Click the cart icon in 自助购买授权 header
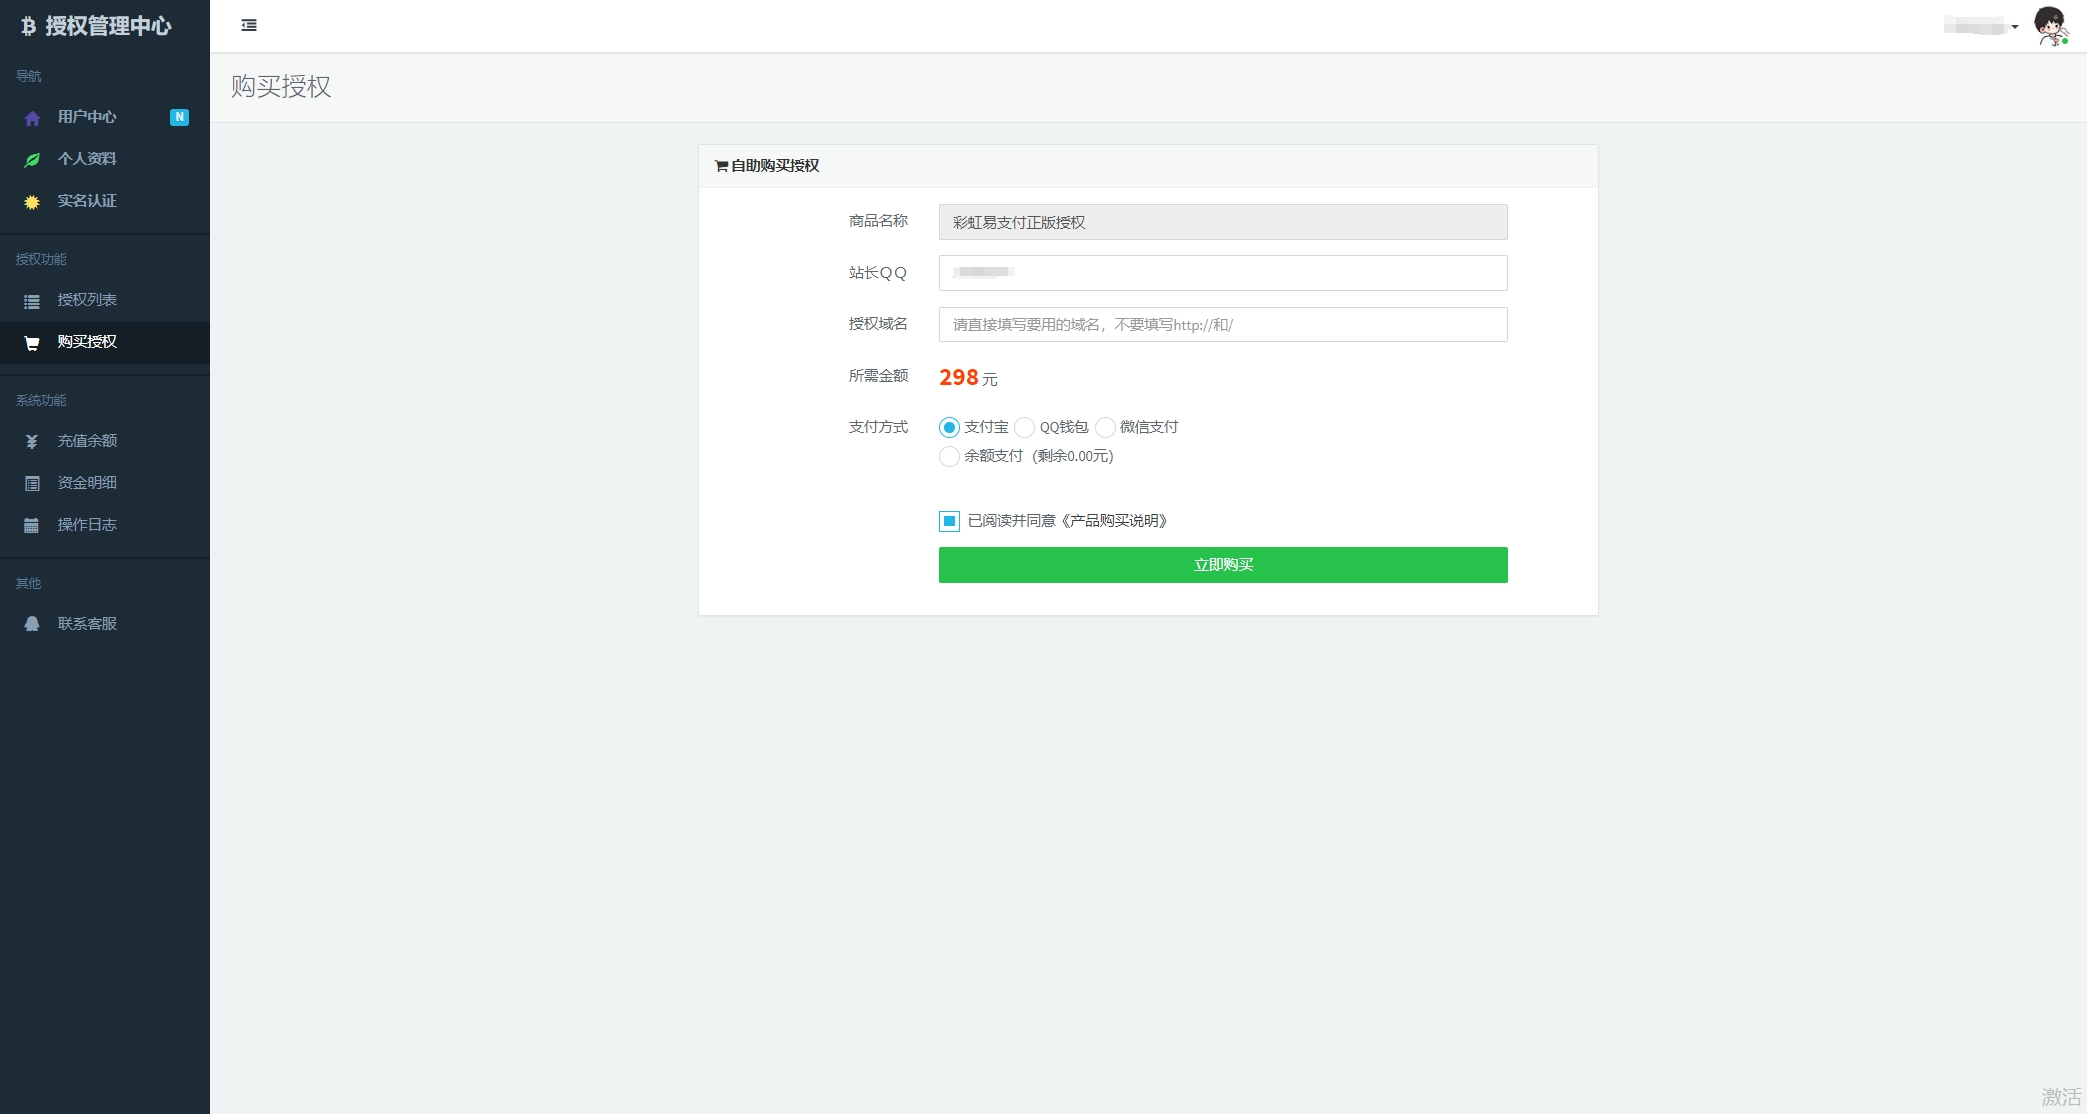Viewport: 2087px width, 1114px height. coord(721,166)
